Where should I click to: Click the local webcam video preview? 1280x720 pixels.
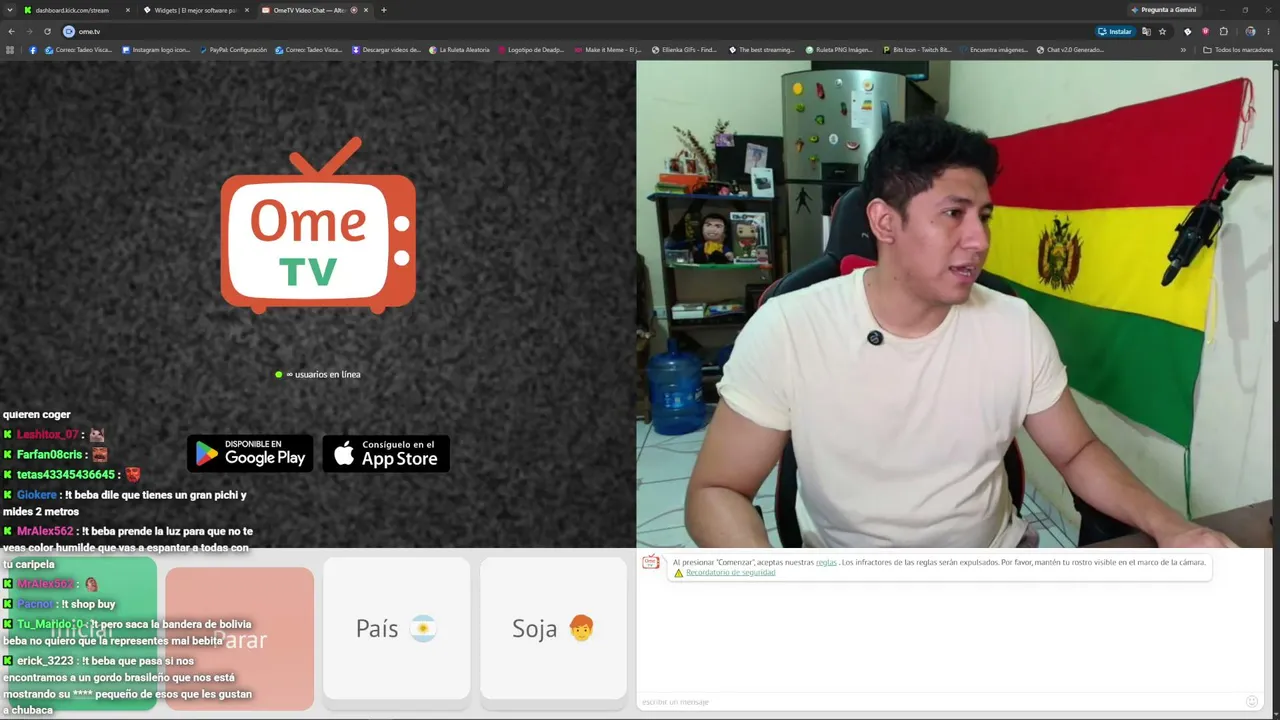[x=954, y=304]
